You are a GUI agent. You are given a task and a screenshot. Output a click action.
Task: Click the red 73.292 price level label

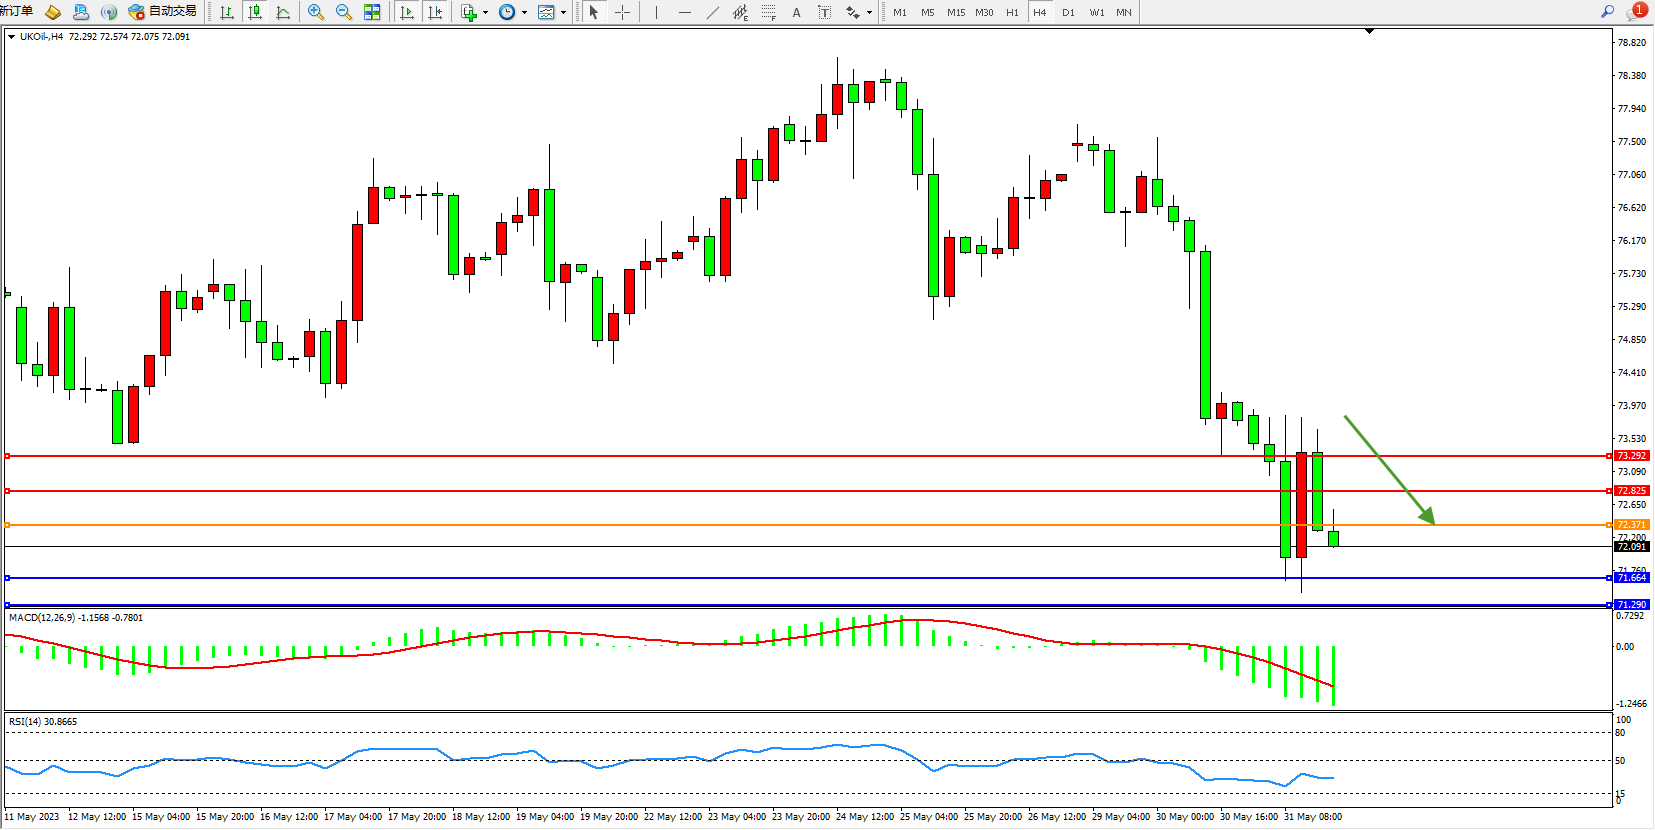point(1631,456)
